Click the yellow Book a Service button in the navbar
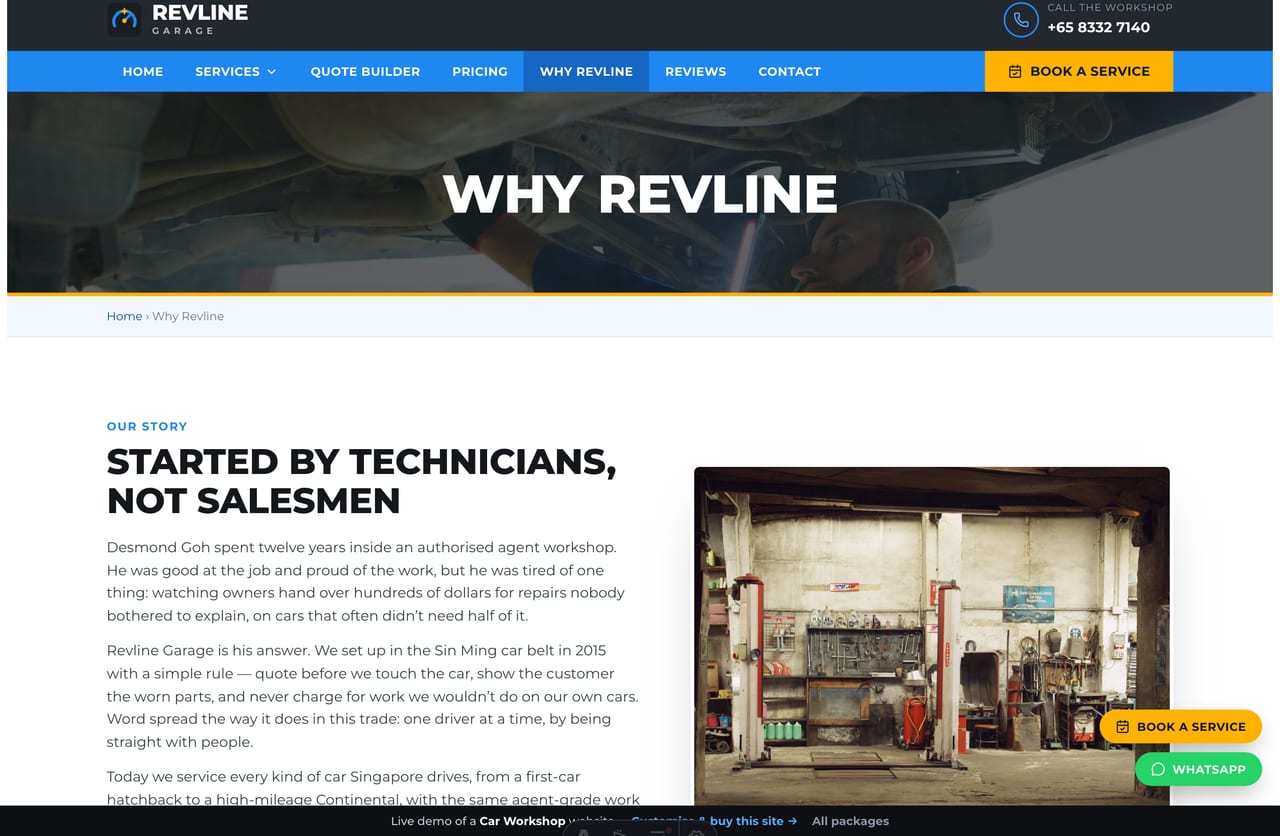Screen dimensions: 1280x836 (1079, 72)
